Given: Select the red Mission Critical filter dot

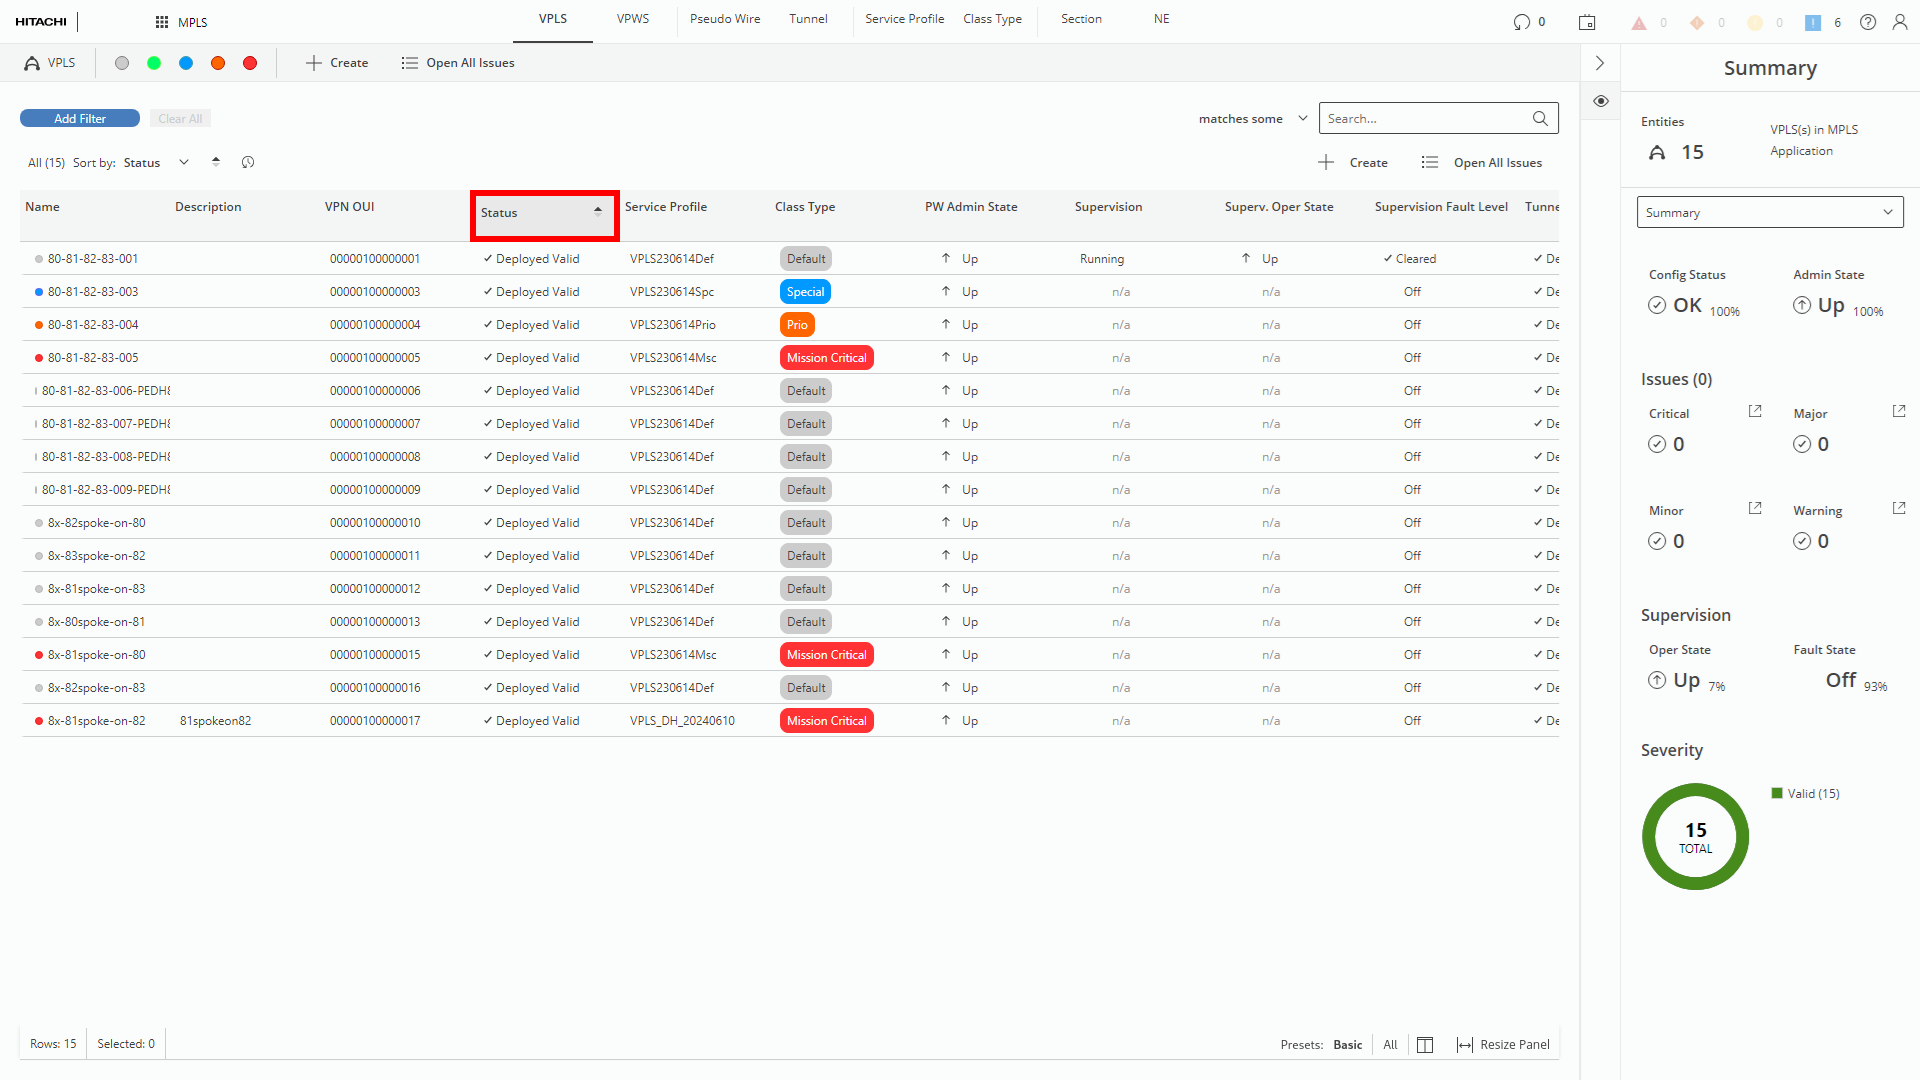Looking at the screenshot, I should pyautogui.click(x=250, y=63).
